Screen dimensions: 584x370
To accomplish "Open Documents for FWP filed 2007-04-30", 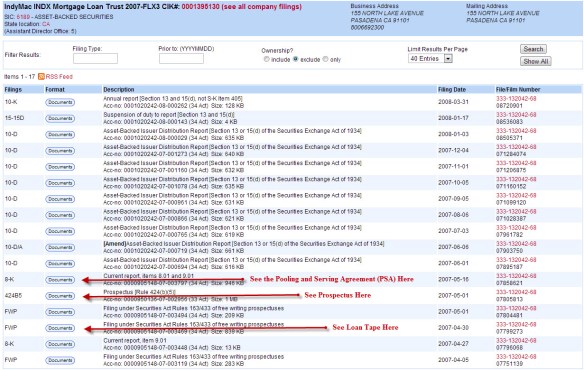I will pyautogui.click(x=60, y=328).
